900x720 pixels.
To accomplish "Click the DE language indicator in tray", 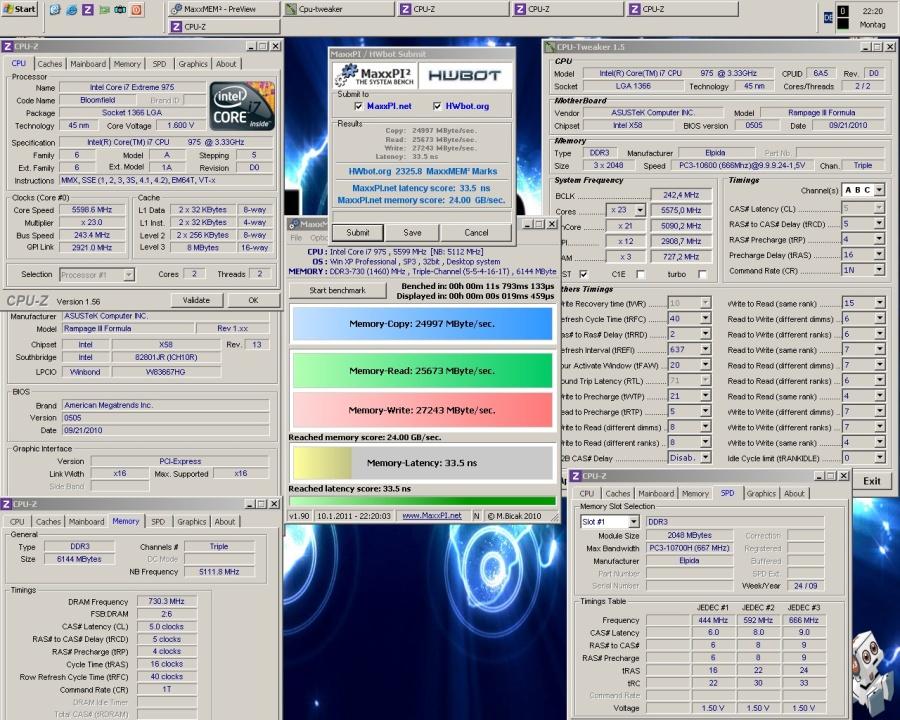I will [x=828, y=18].
